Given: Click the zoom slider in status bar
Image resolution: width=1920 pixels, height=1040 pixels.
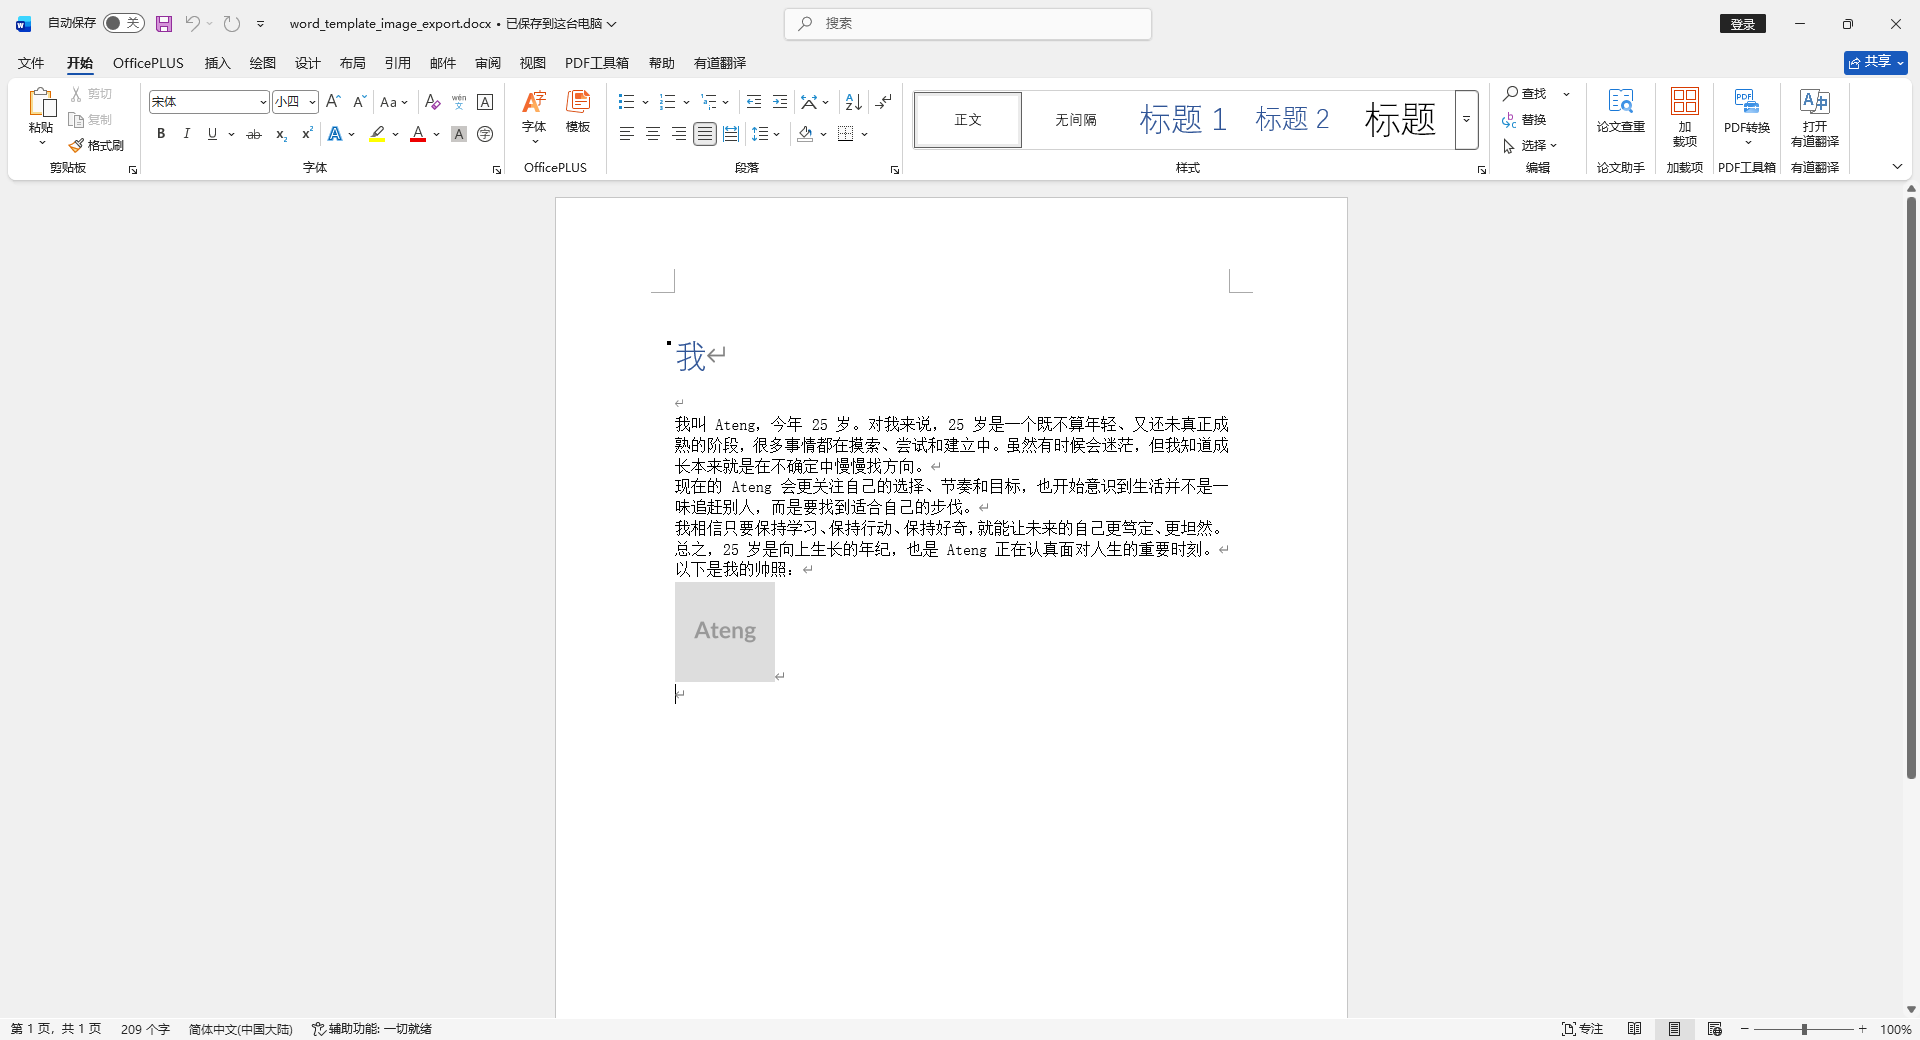Looking at the screenshot, I should (1804, 1029).
